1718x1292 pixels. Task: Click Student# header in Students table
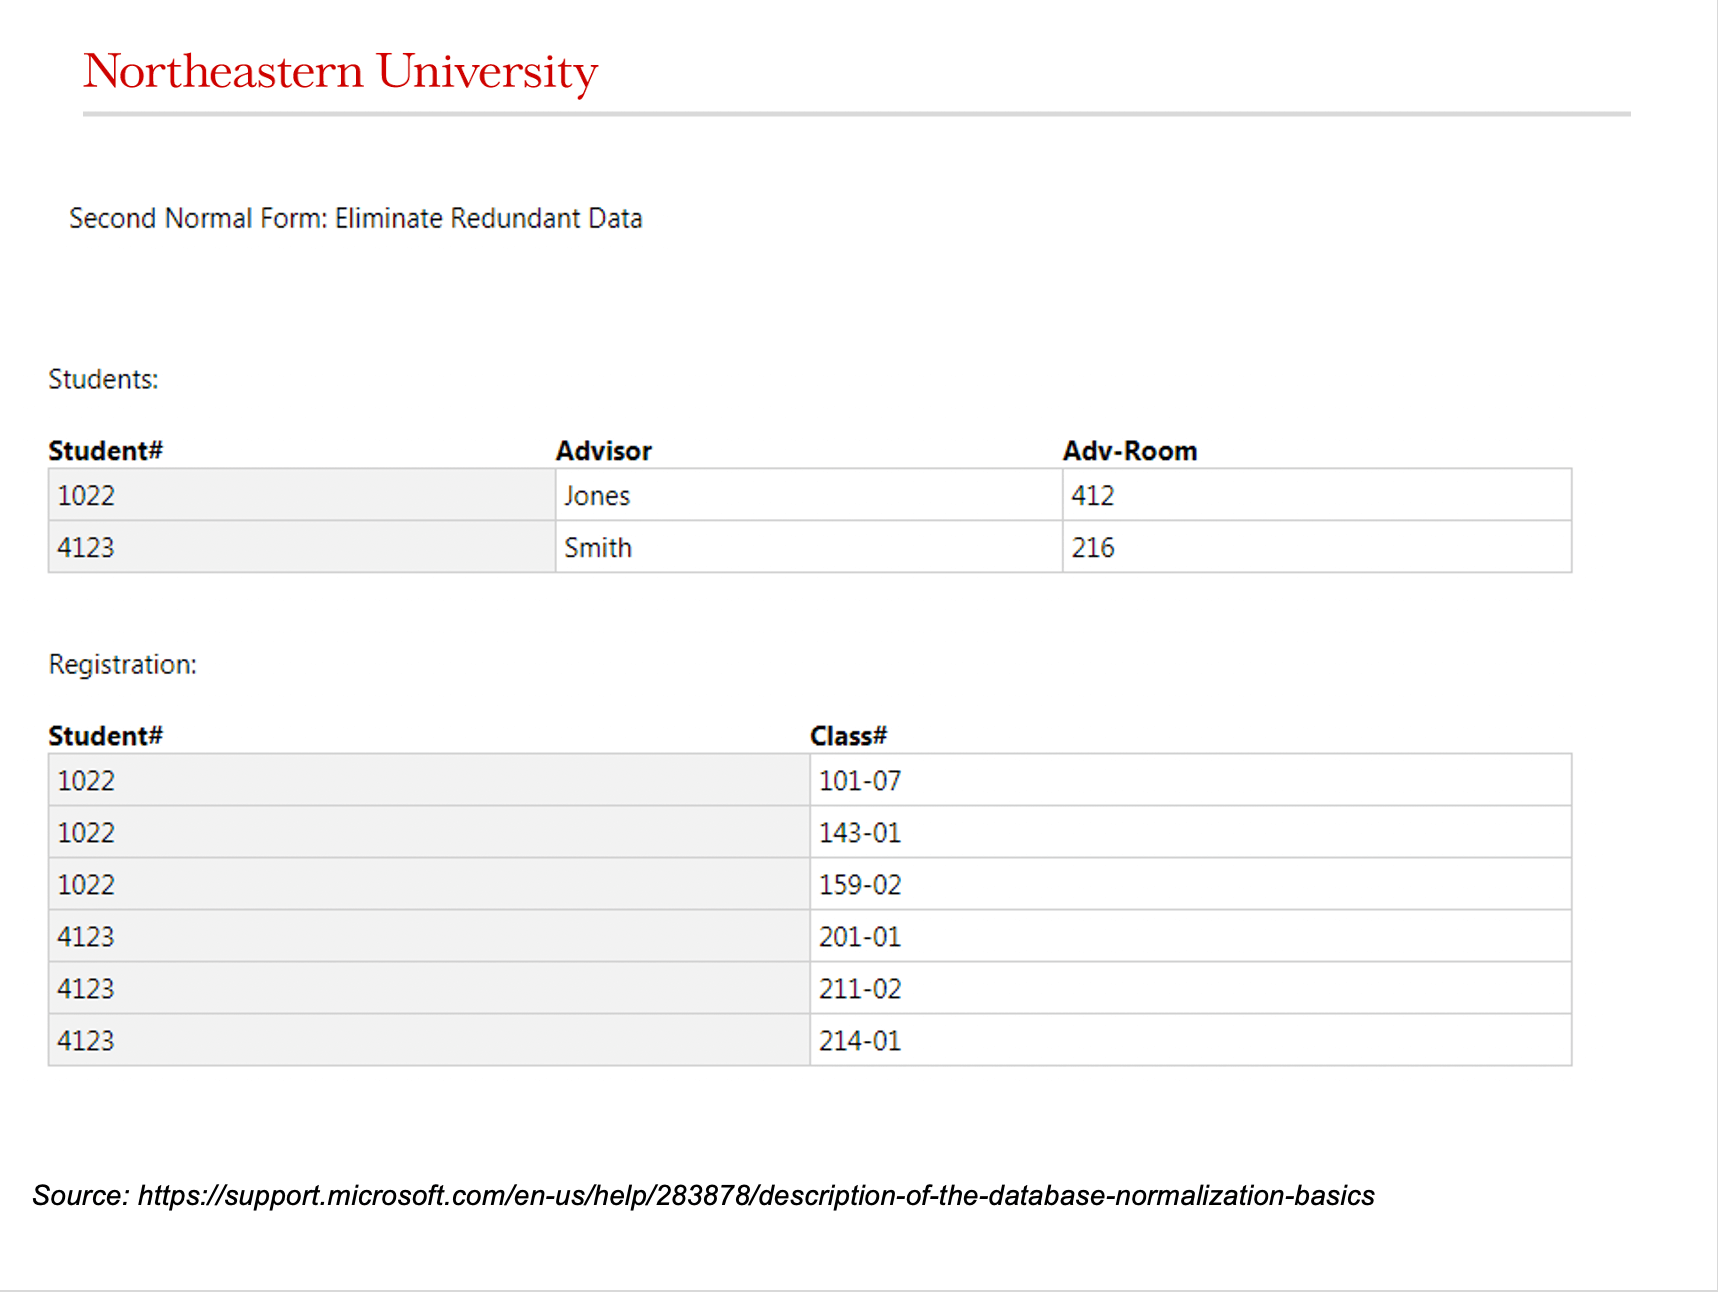[x=105, y=451]
